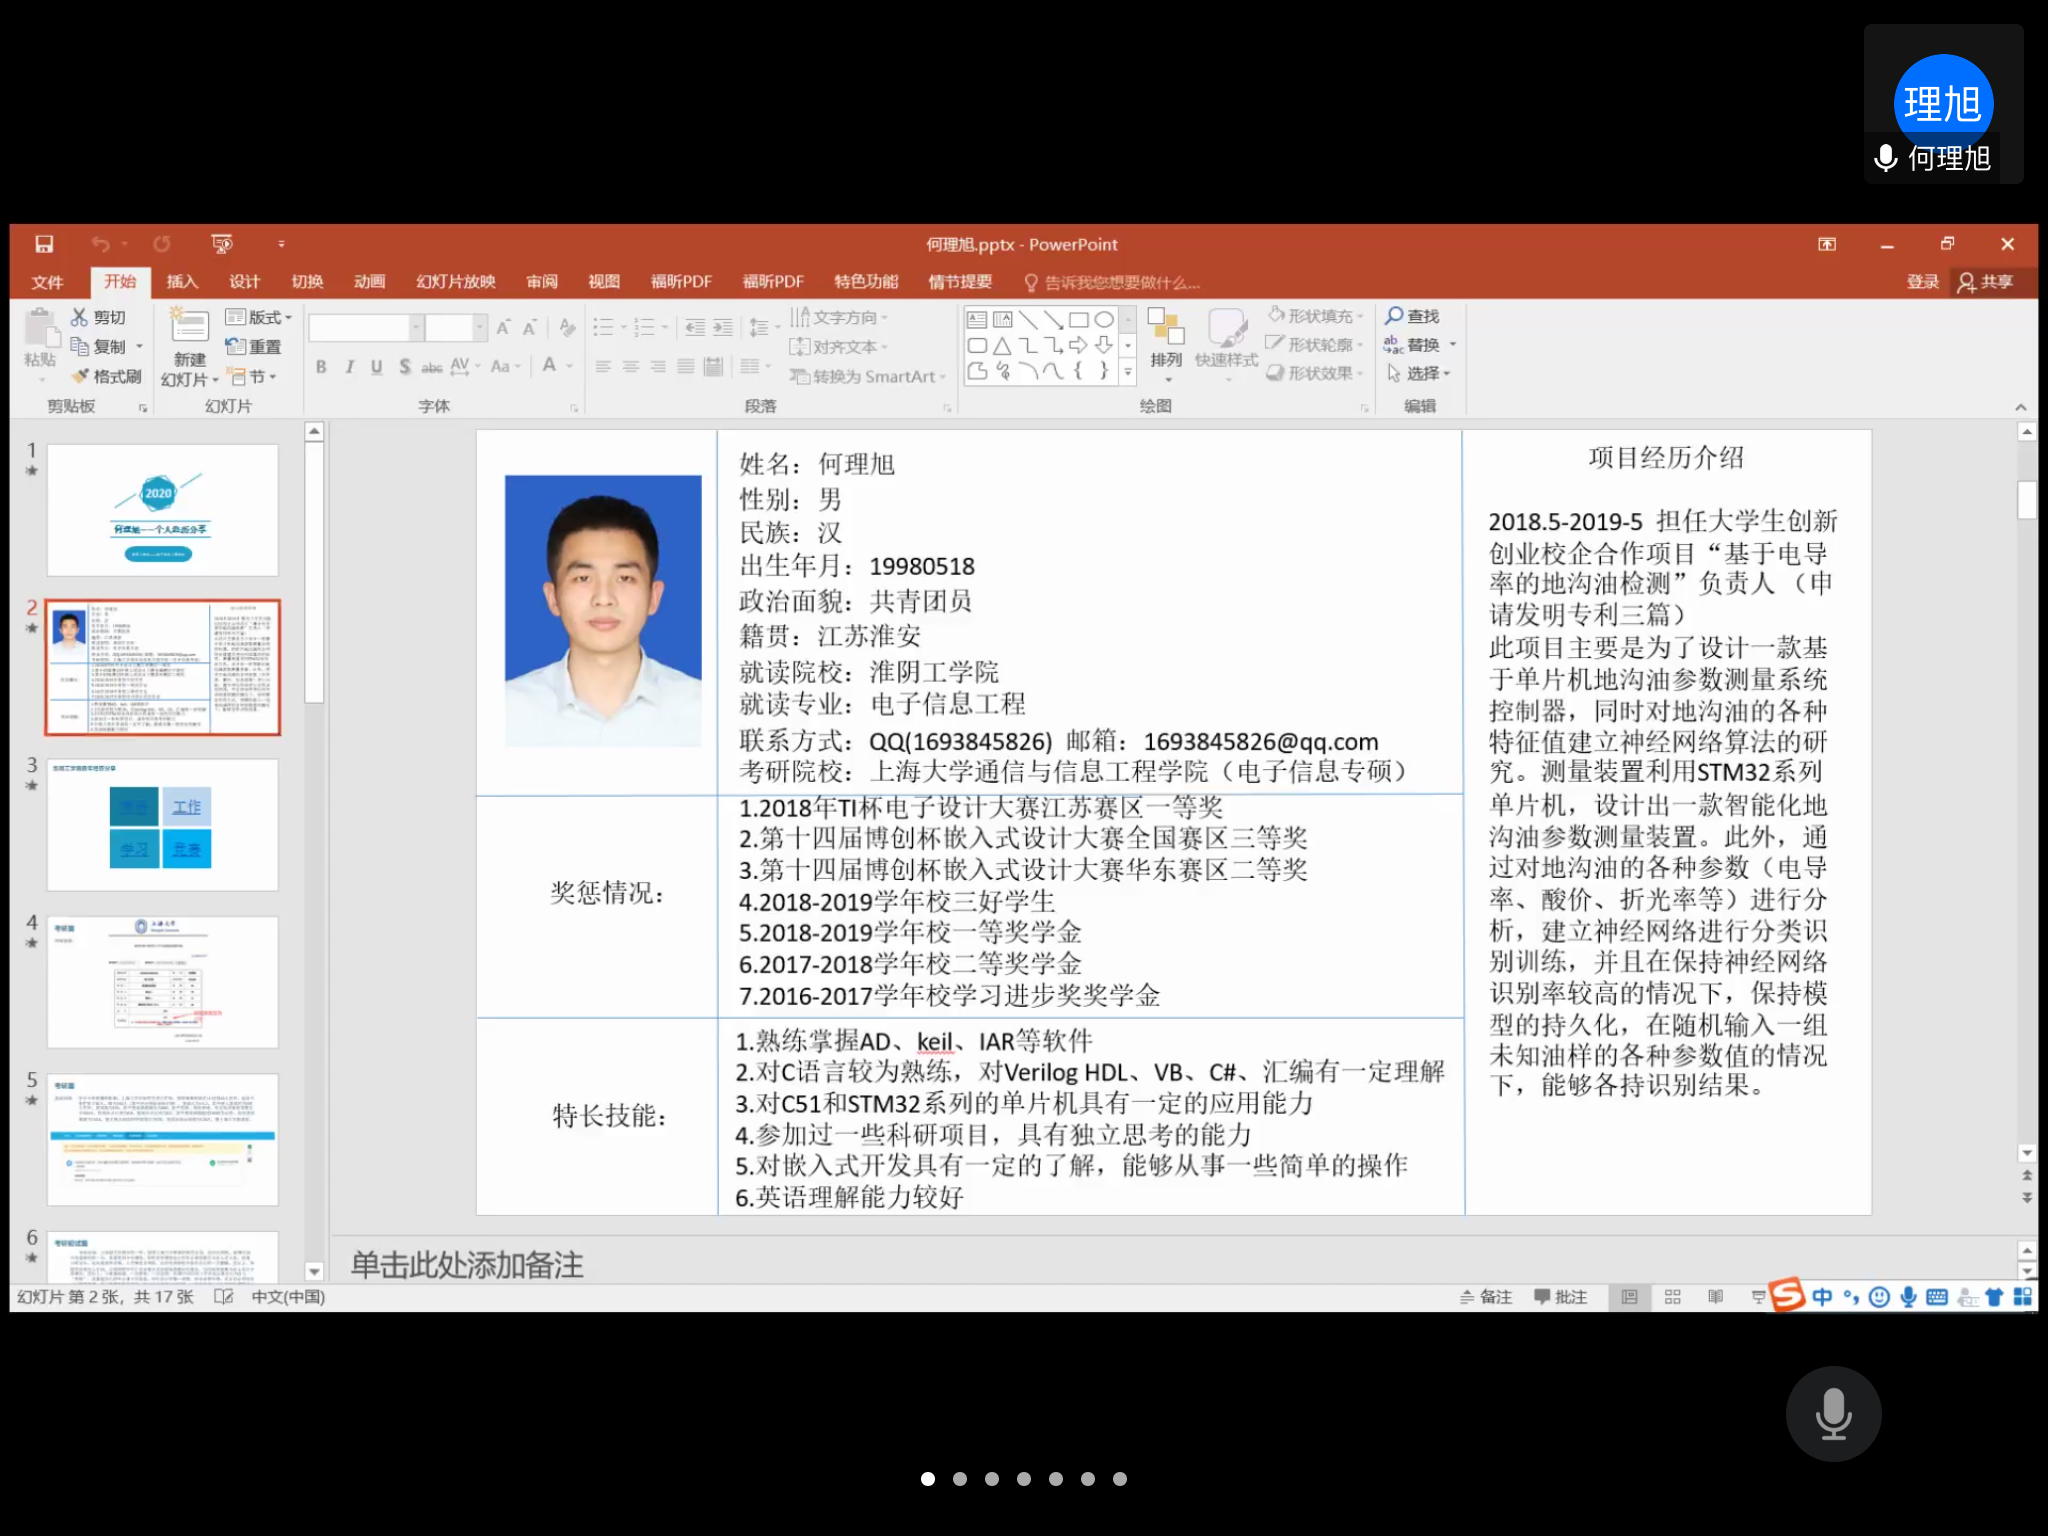Click the Share button
This screenshot has height=1536, width=2048.
coord(1985,282)
